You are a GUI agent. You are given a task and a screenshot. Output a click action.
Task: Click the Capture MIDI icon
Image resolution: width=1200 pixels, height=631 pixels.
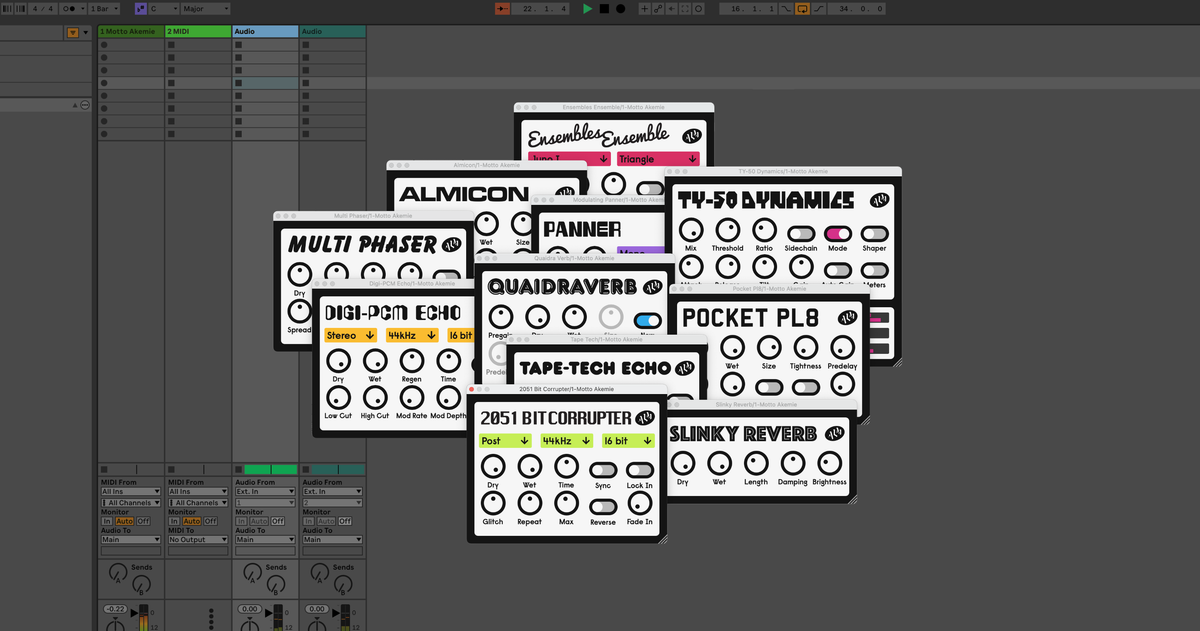click(685, 8)
